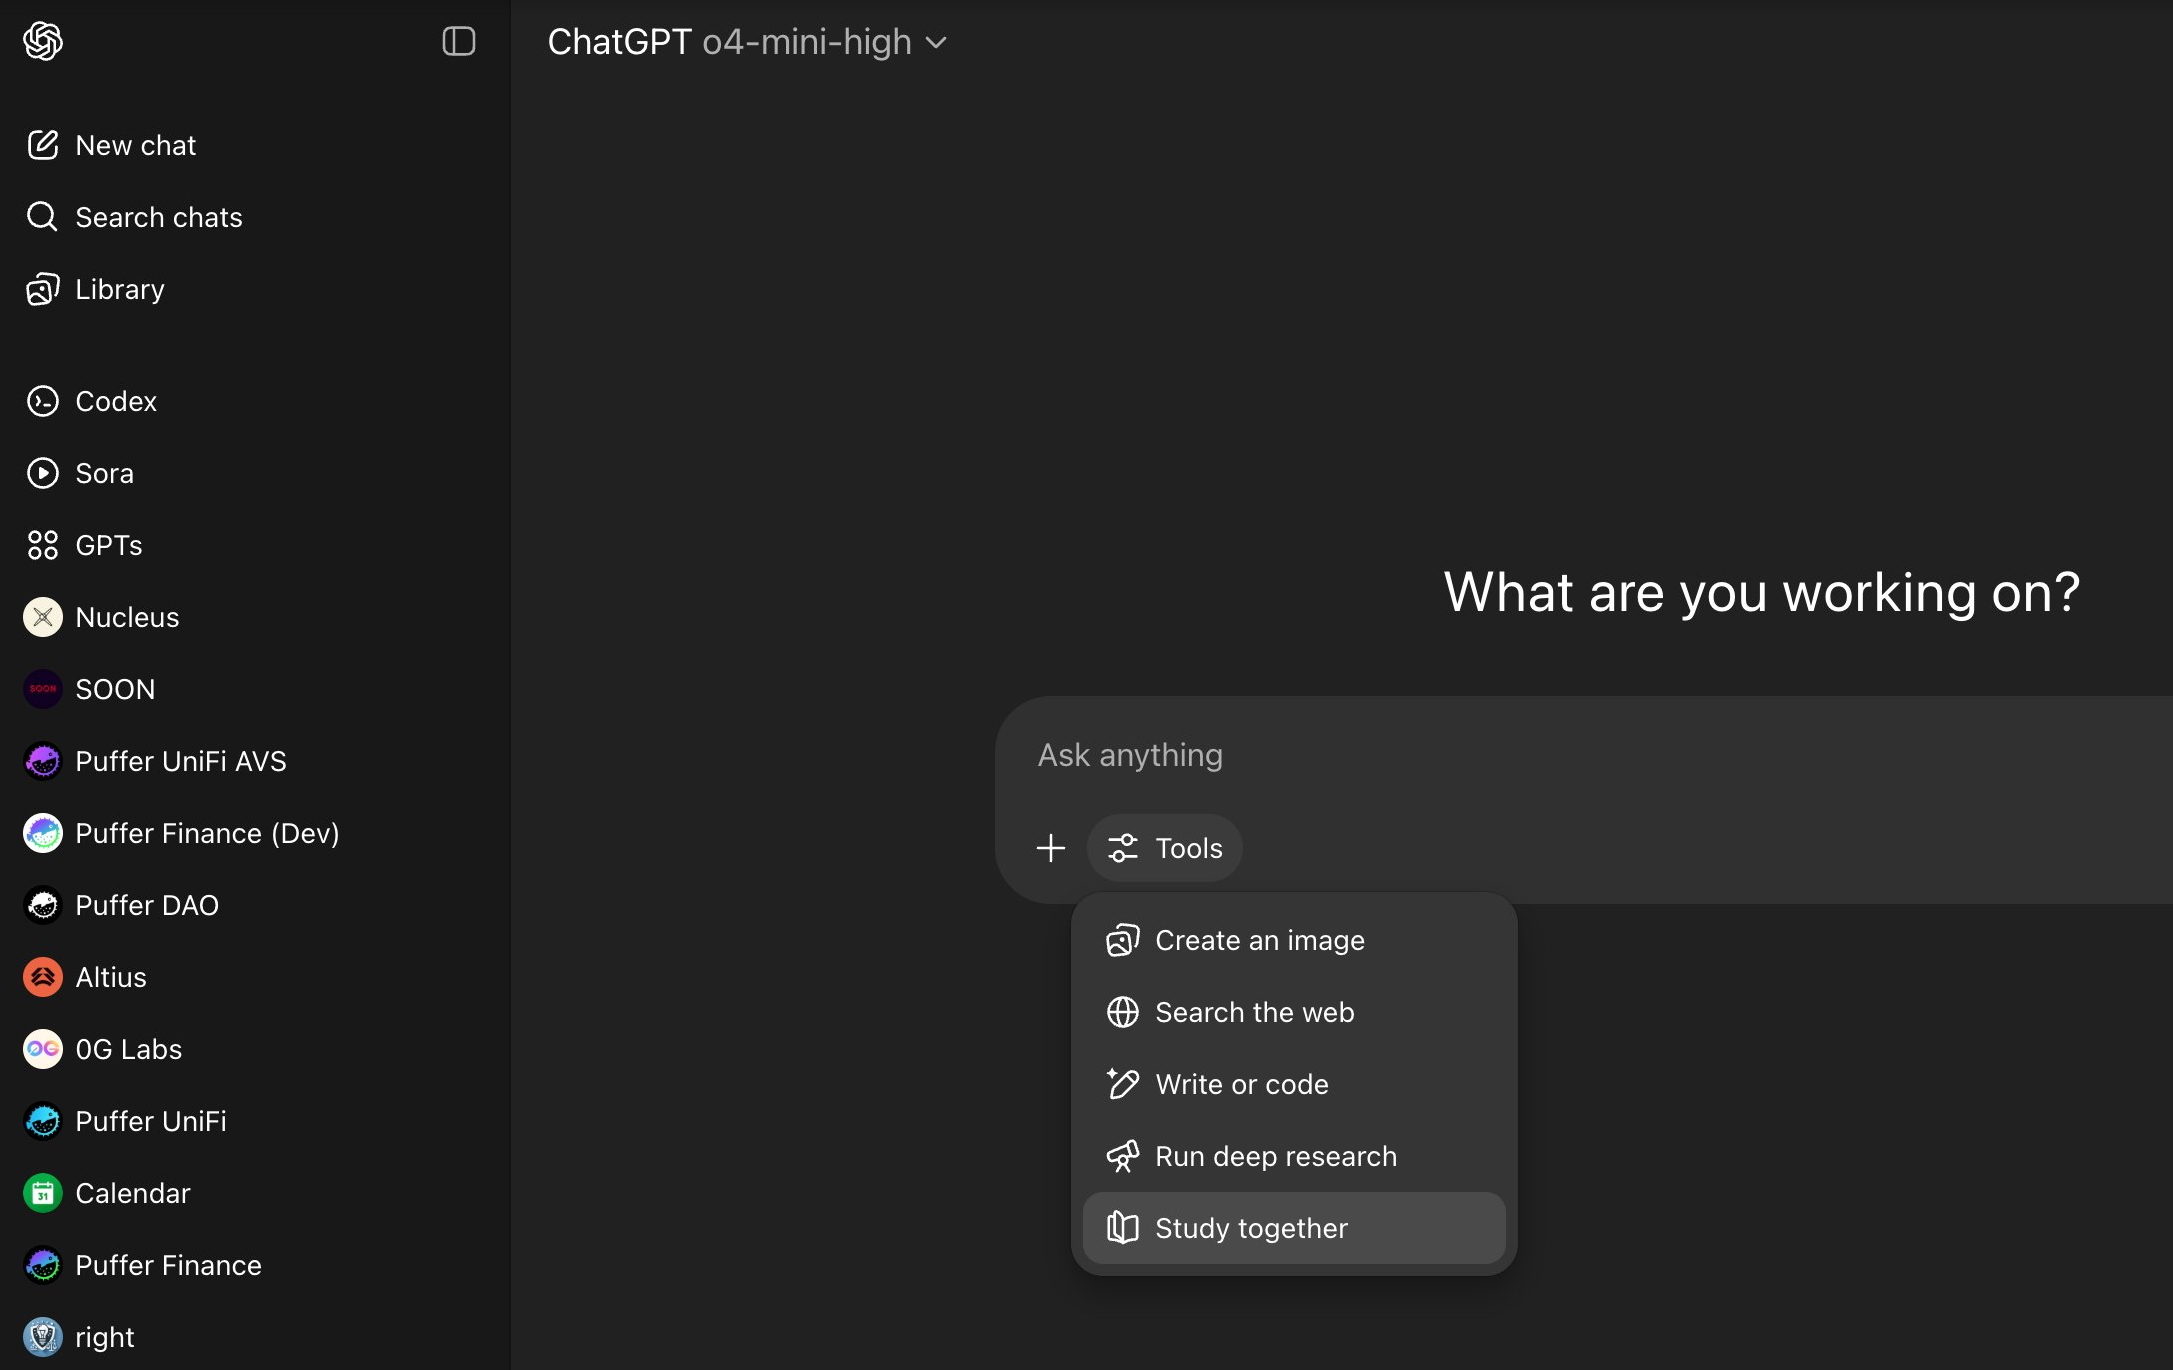Select 'Search the web' menu item

click(1294, 1012)
